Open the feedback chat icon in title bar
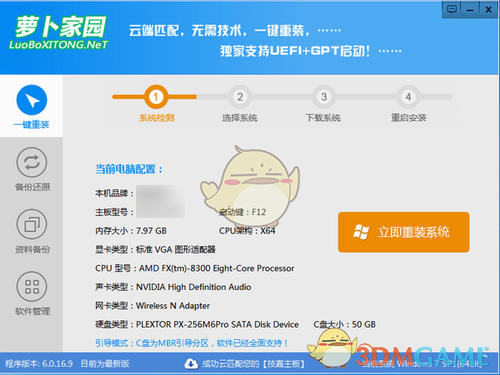Image resolution: width=500 pixels, height=375 pixels. click(452, 9)
